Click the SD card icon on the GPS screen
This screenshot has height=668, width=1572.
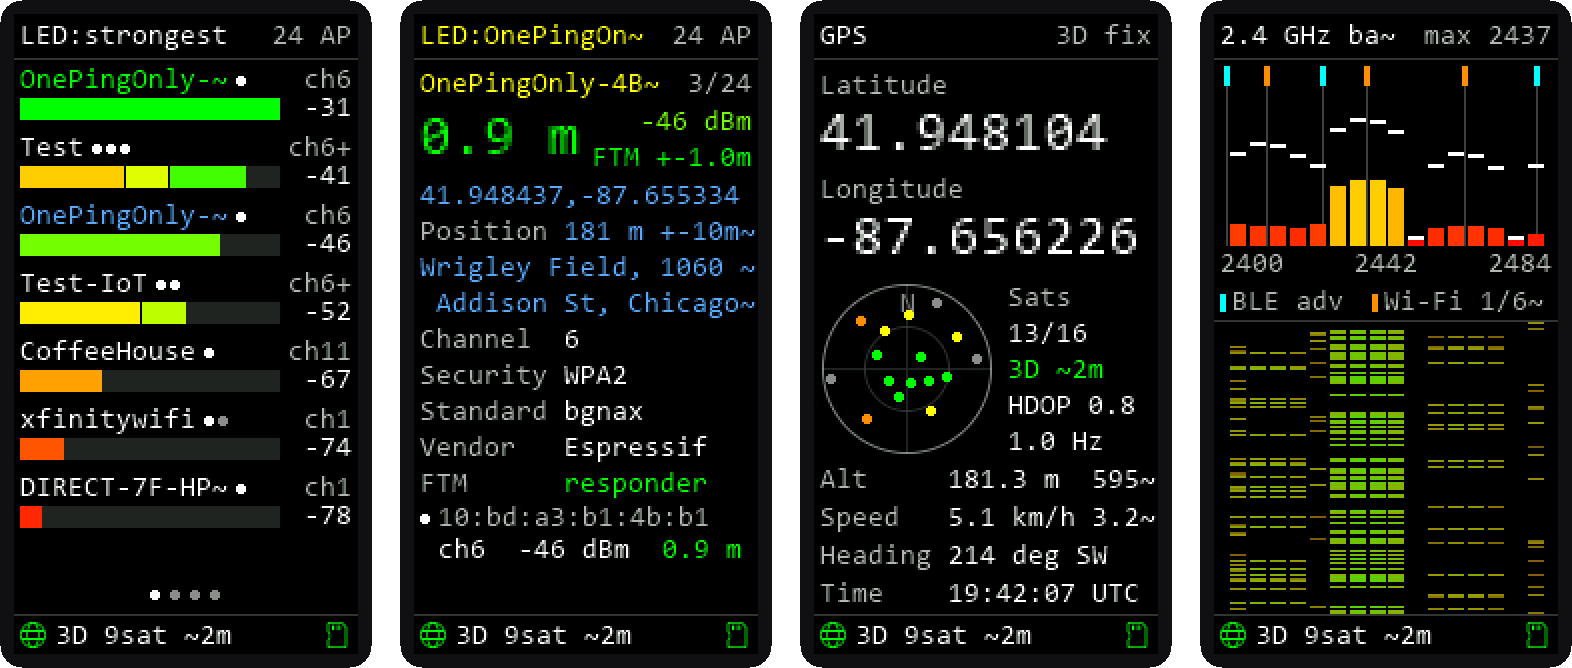point(1138,635)
